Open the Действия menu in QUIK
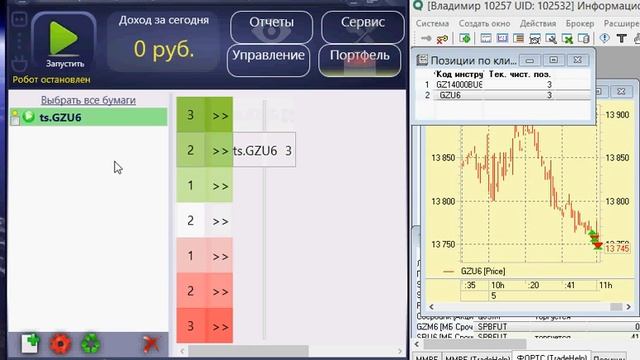The image size is (640, 360). [x=538, y=24]
